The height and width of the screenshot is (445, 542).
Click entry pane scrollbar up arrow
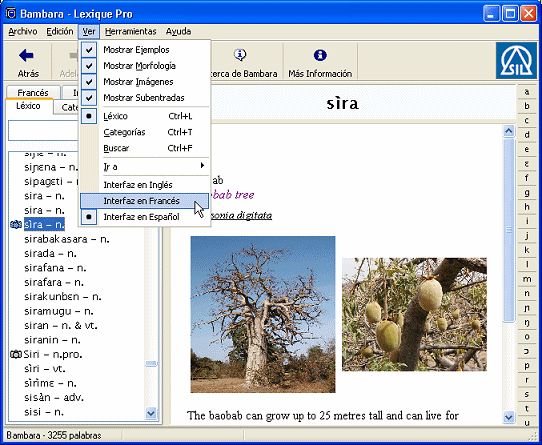coord(508,131)
